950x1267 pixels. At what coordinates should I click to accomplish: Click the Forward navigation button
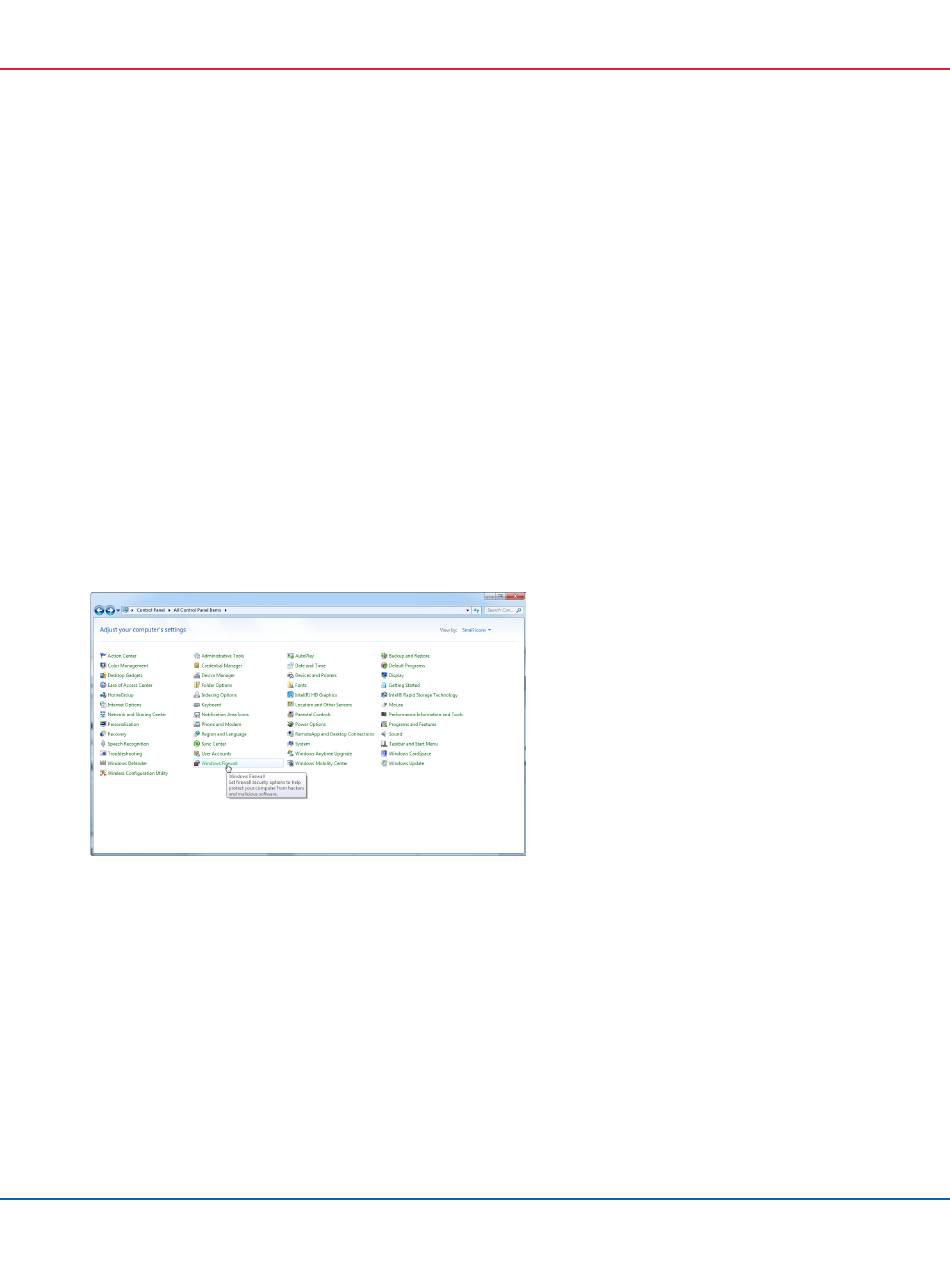pyautogui.click(x=110, y=609)
